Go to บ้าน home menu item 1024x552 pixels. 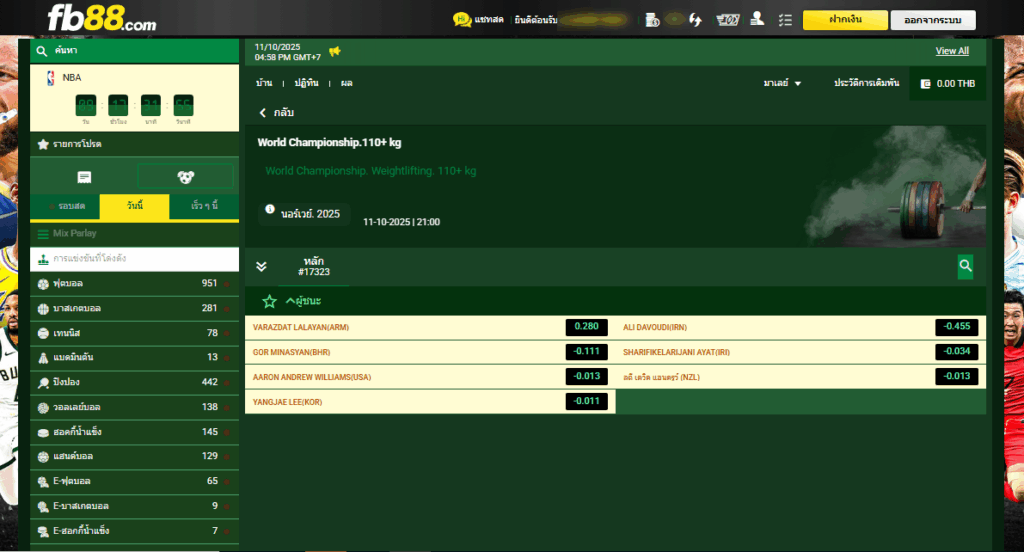click(x=264, y=83)
